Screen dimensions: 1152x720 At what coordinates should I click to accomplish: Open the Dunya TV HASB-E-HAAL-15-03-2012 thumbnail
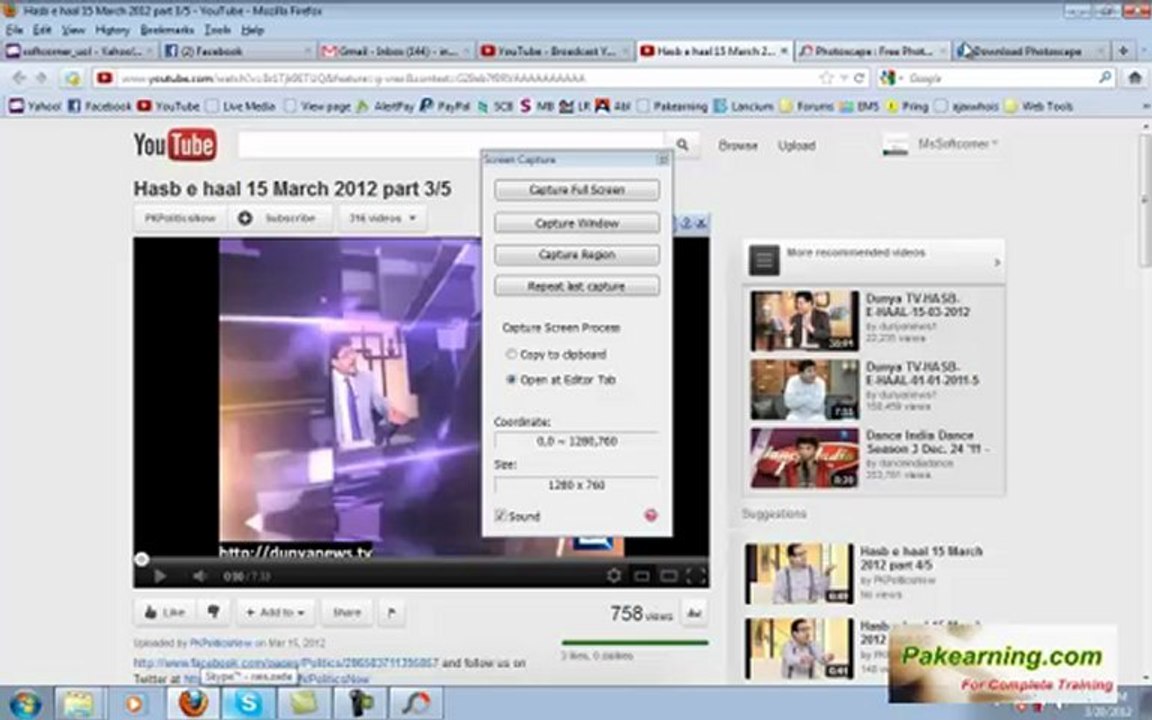[804, 320]
